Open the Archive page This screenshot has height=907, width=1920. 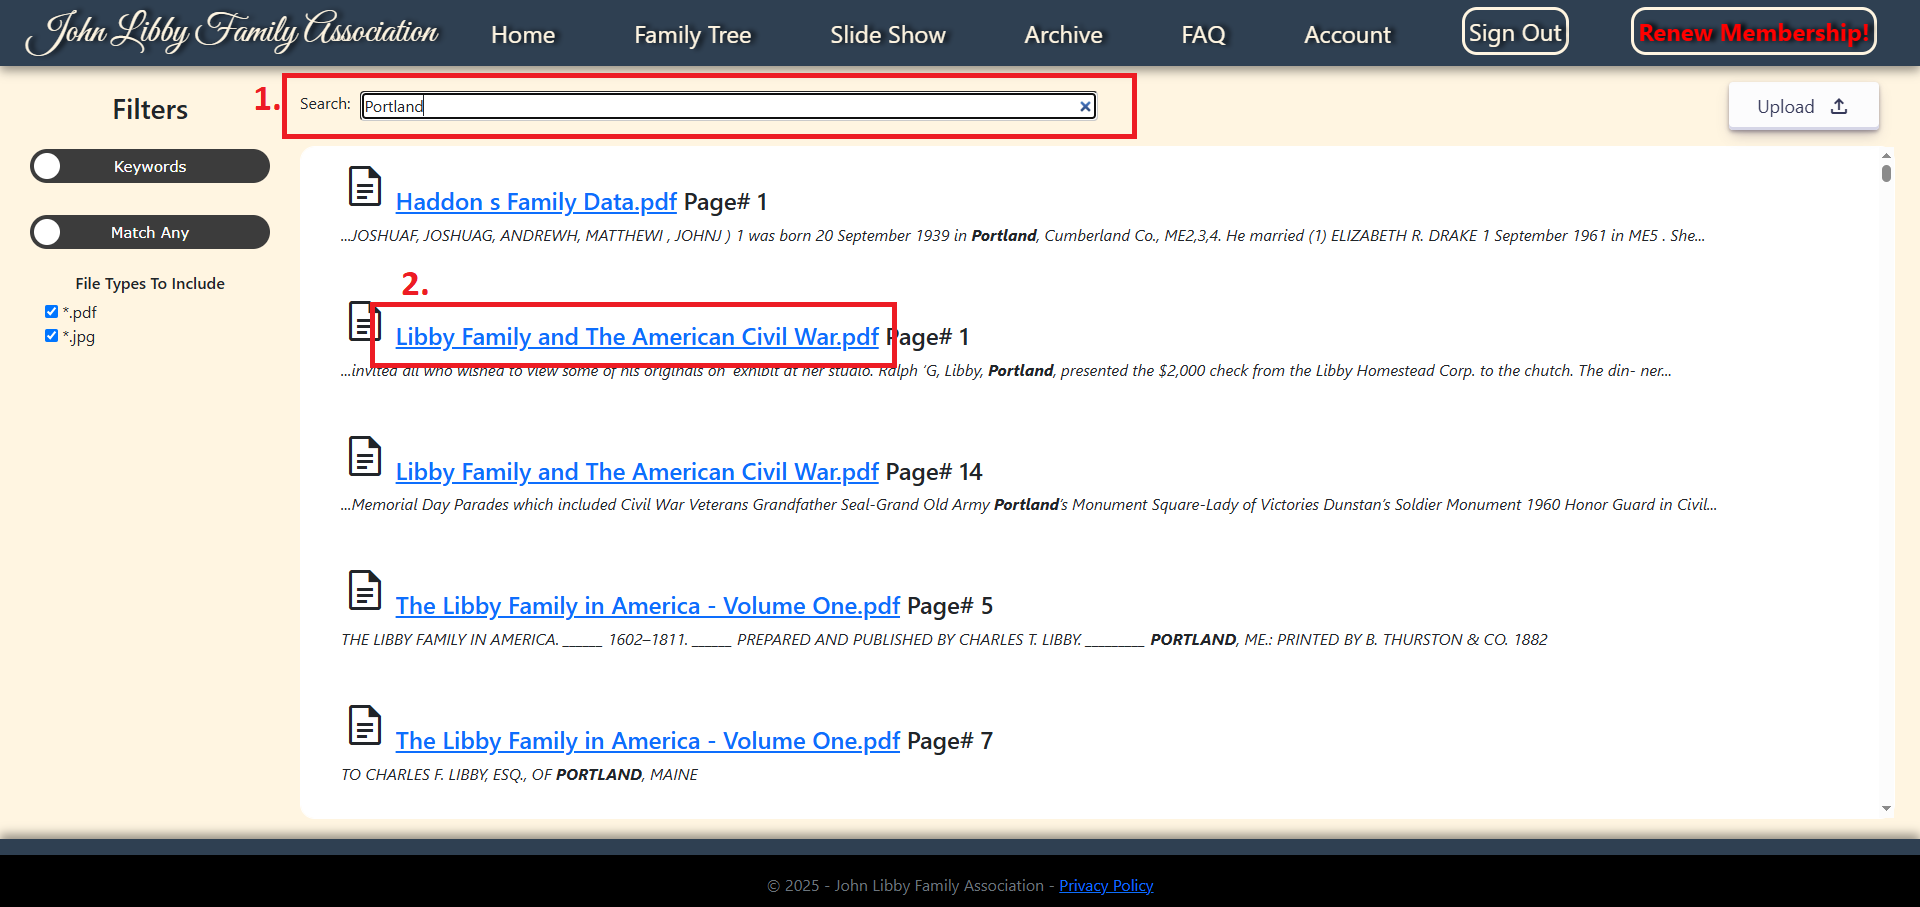pyautogui.click(x=1063, y=35)
